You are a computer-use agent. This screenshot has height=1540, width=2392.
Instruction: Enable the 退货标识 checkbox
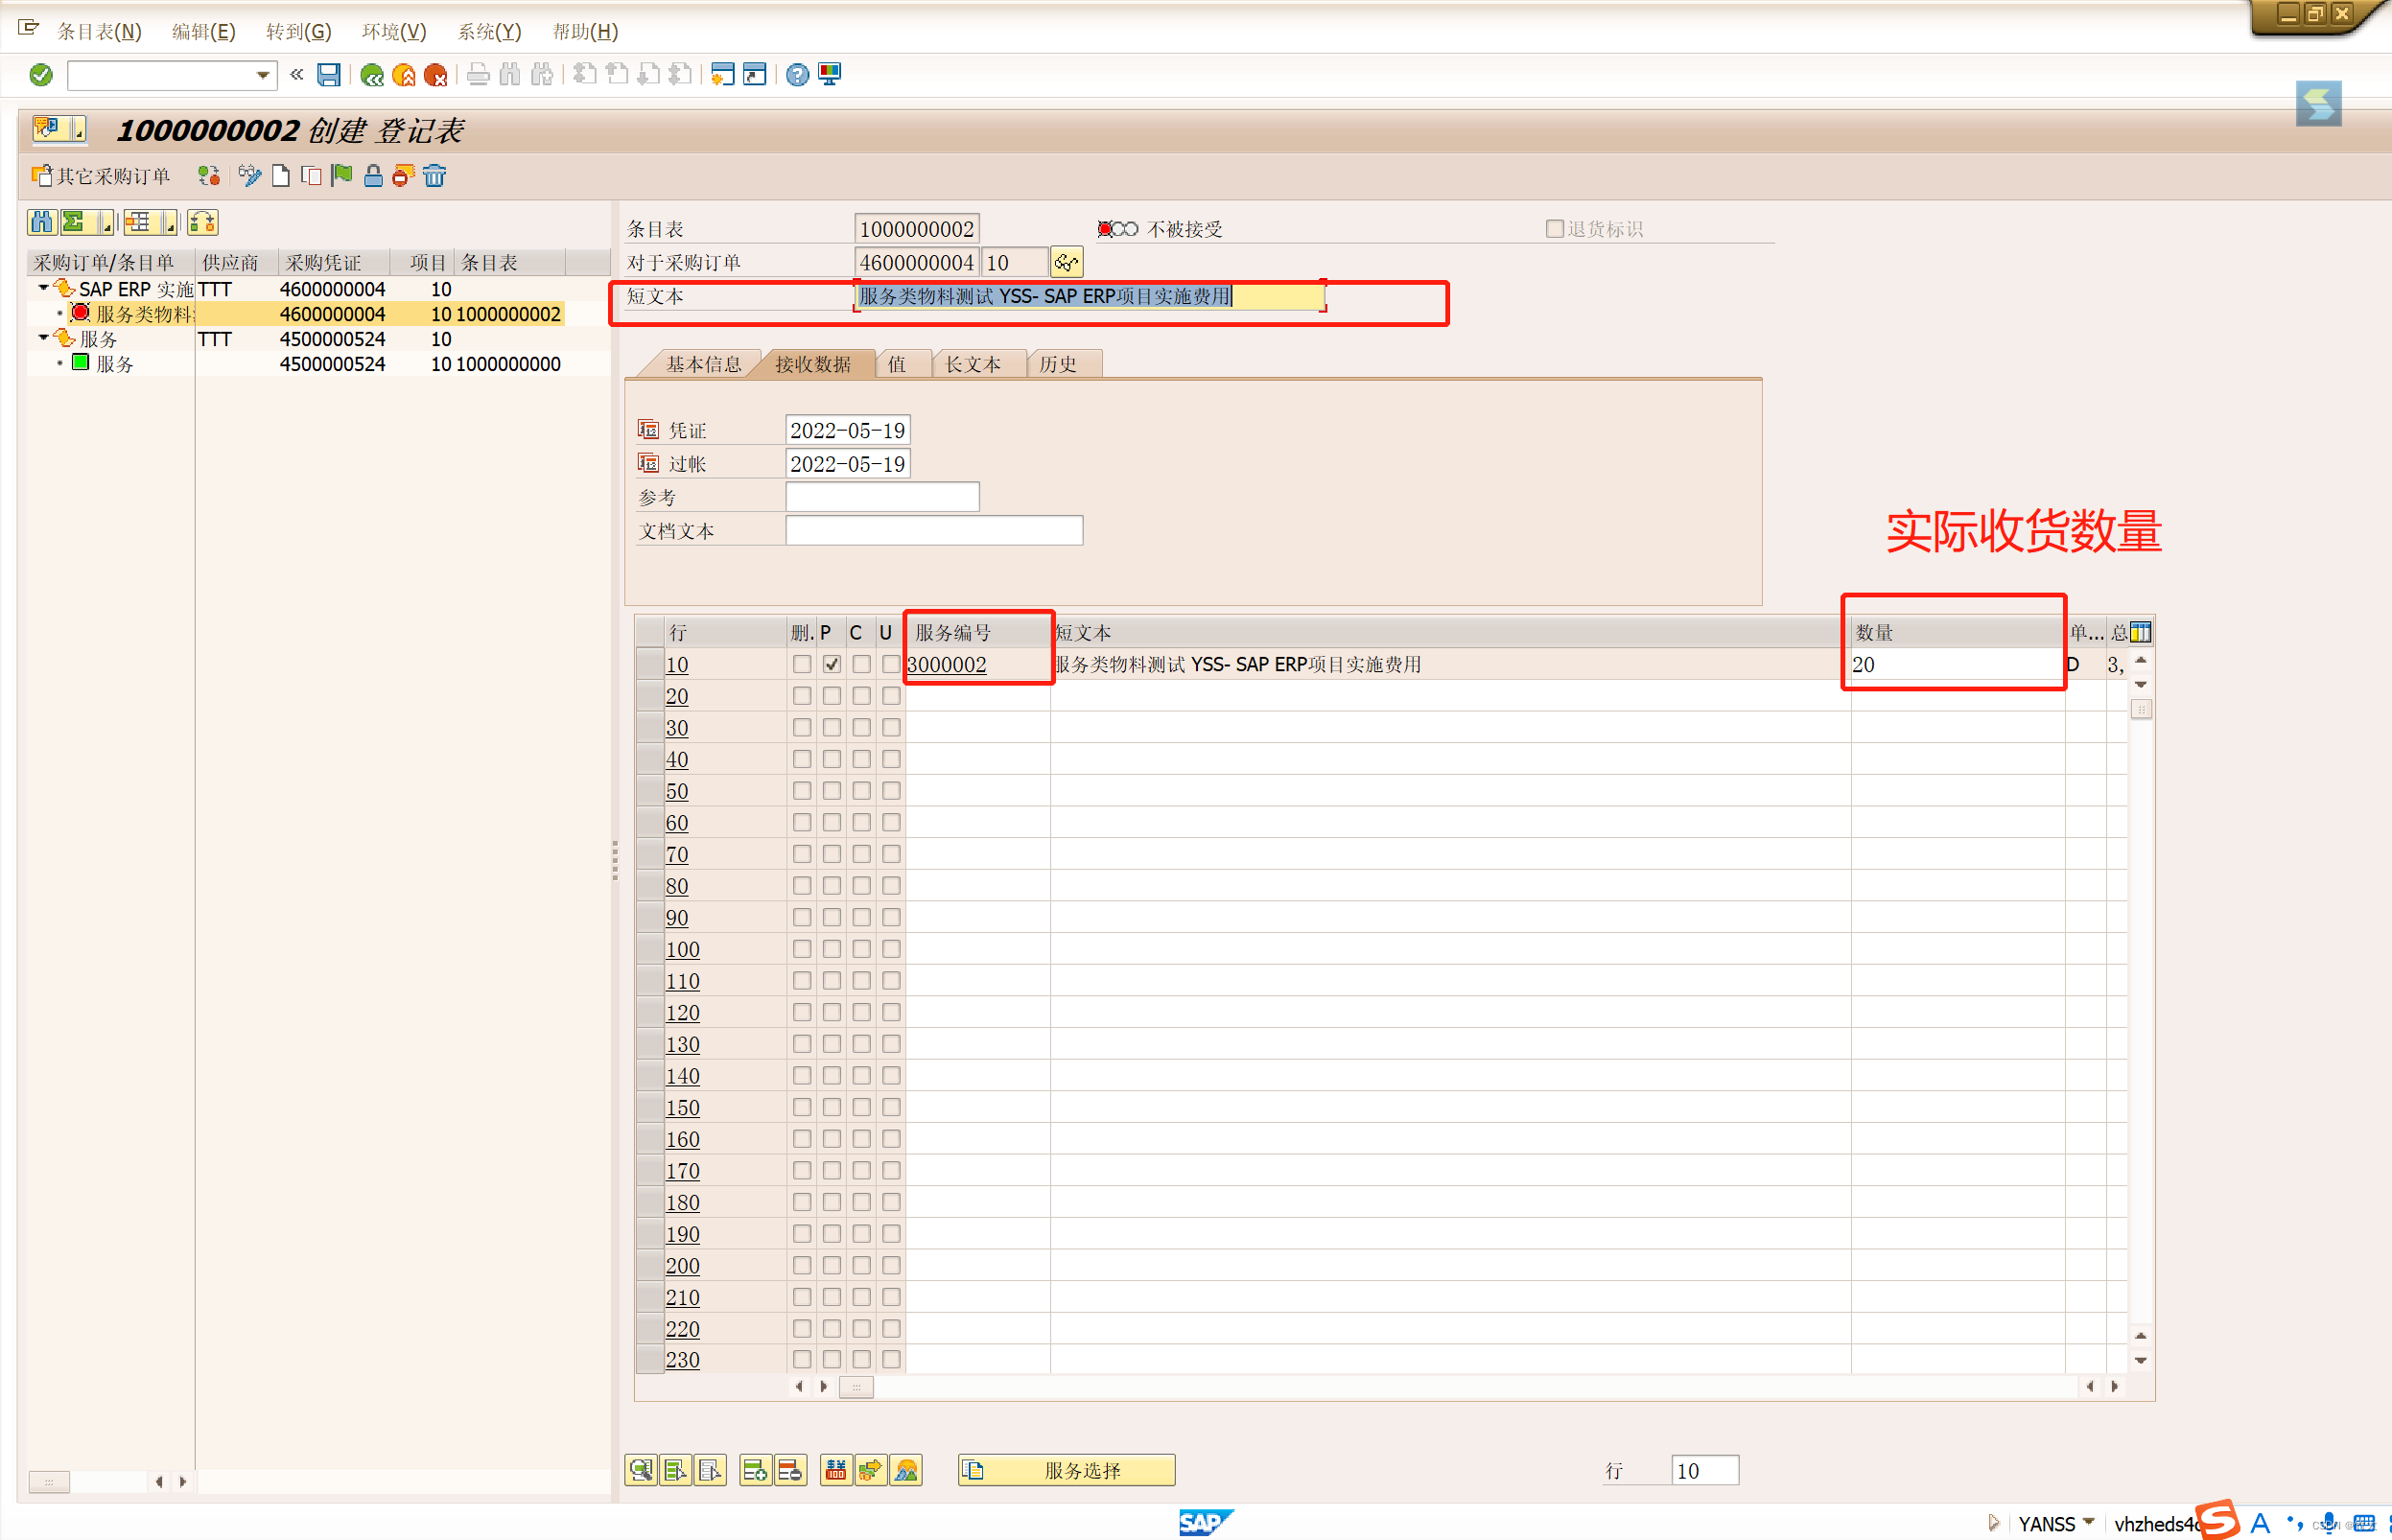(x=1555, y=229)
